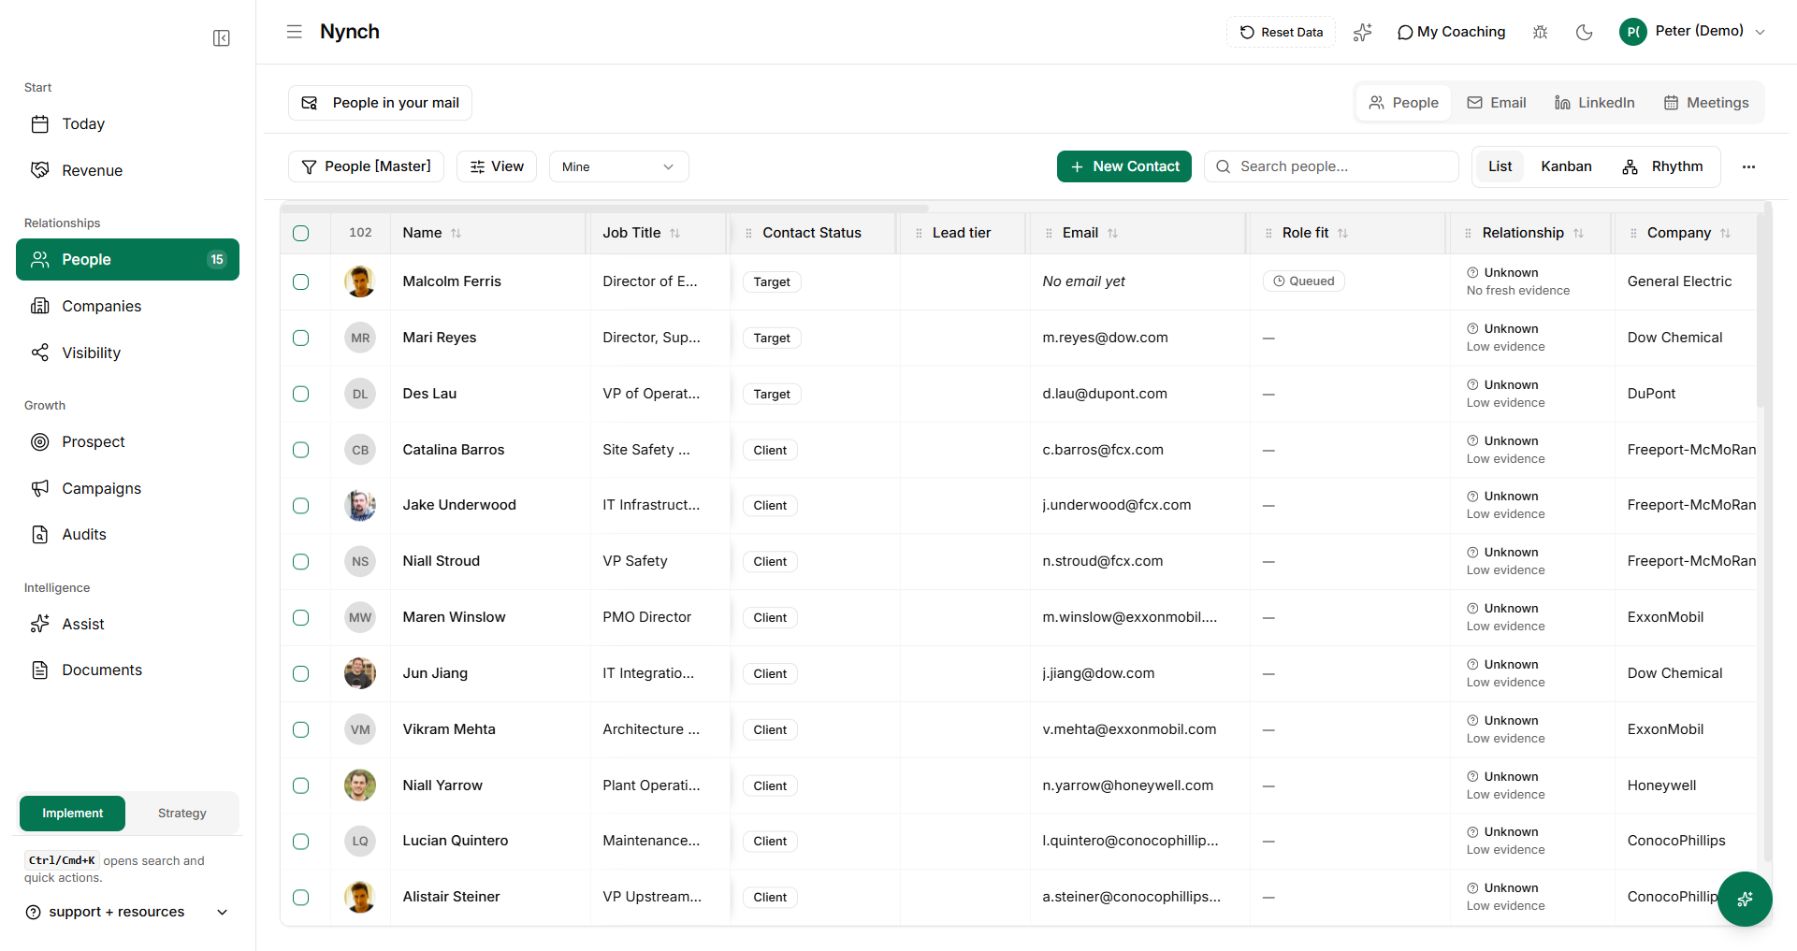Click the Search people input field
Image resolution: width=1797 pixels, height=951 pixels.
click(x=1331, y=167)
